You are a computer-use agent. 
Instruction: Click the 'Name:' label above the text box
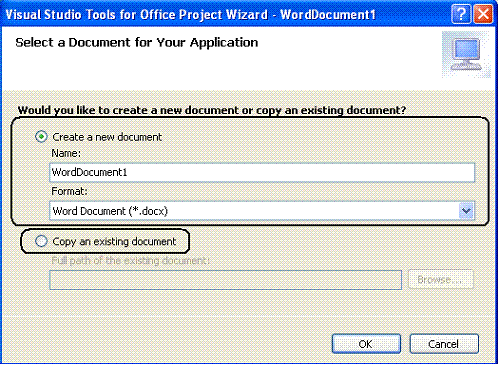(x=66, y=153)
